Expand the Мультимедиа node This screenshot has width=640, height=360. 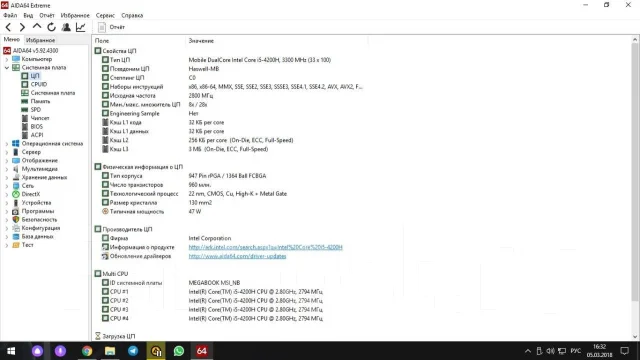(7, 169)
